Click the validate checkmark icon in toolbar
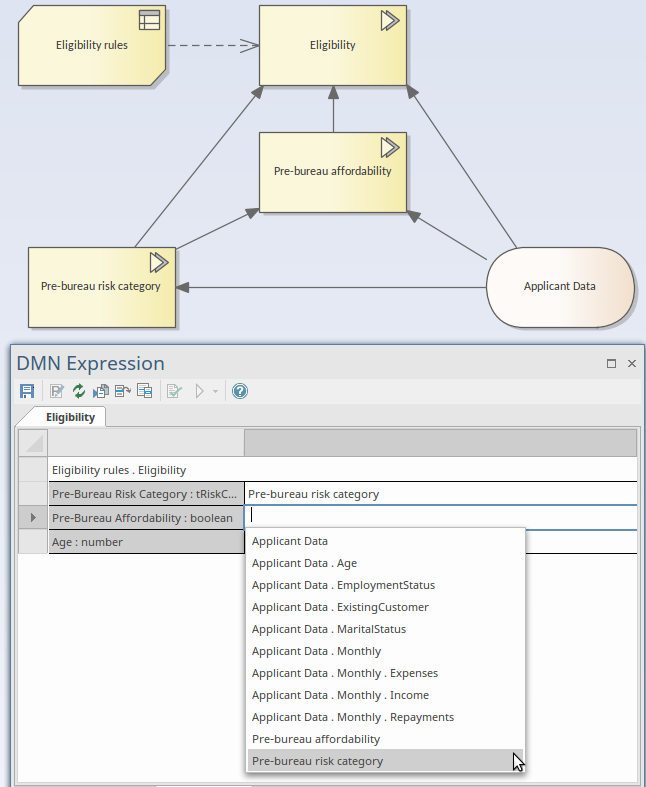646x787 pixels. click(174, 391)
